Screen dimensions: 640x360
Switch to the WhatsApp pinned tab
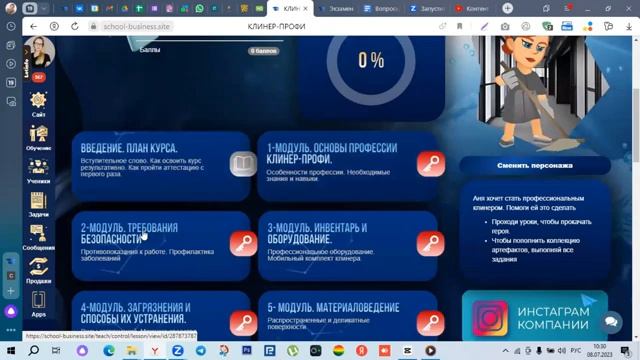[200, 8]
